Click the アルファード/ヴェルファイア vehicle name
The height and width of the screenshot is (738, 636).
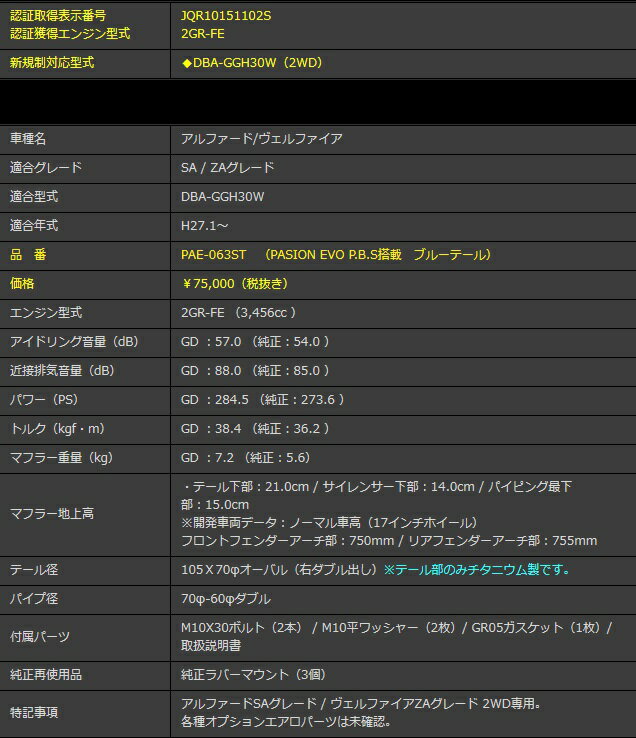coord(262,138)
